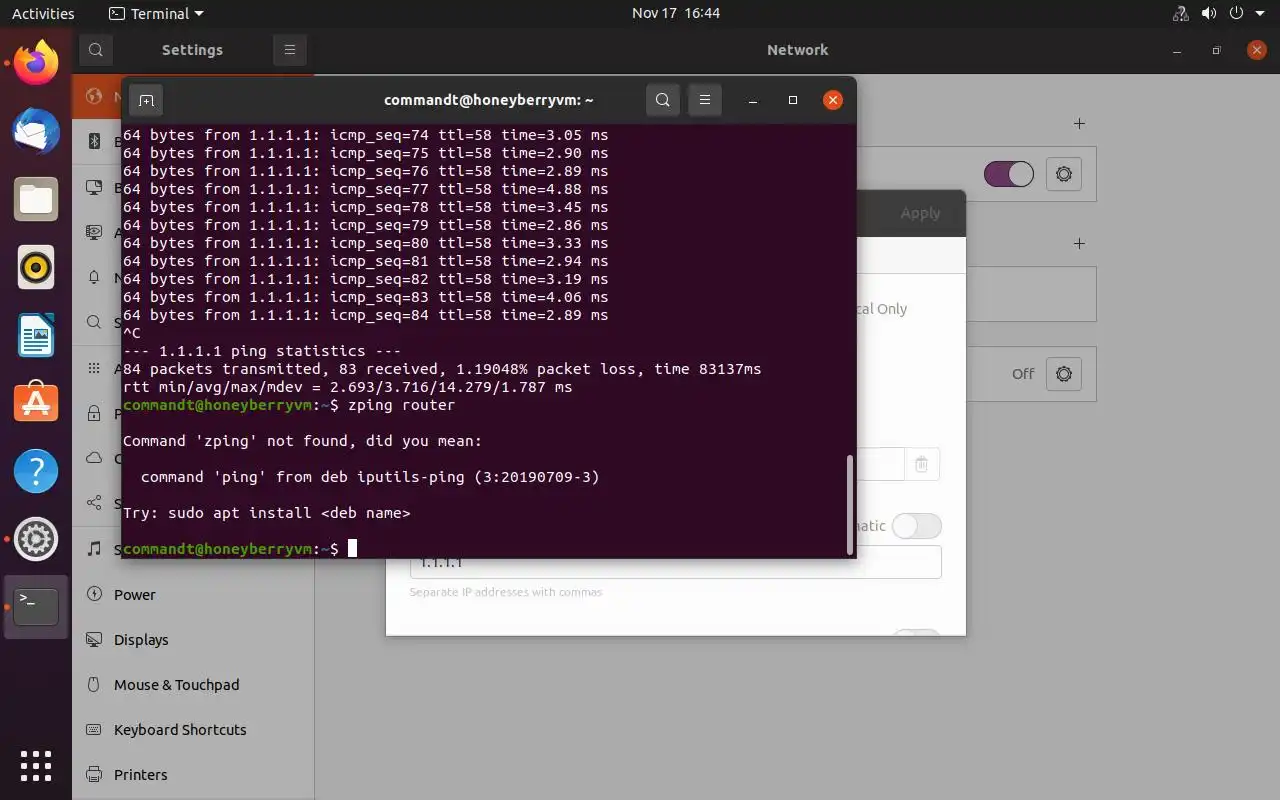
Task: Click 'Command 'zping' not found' text
Action: 302,441
